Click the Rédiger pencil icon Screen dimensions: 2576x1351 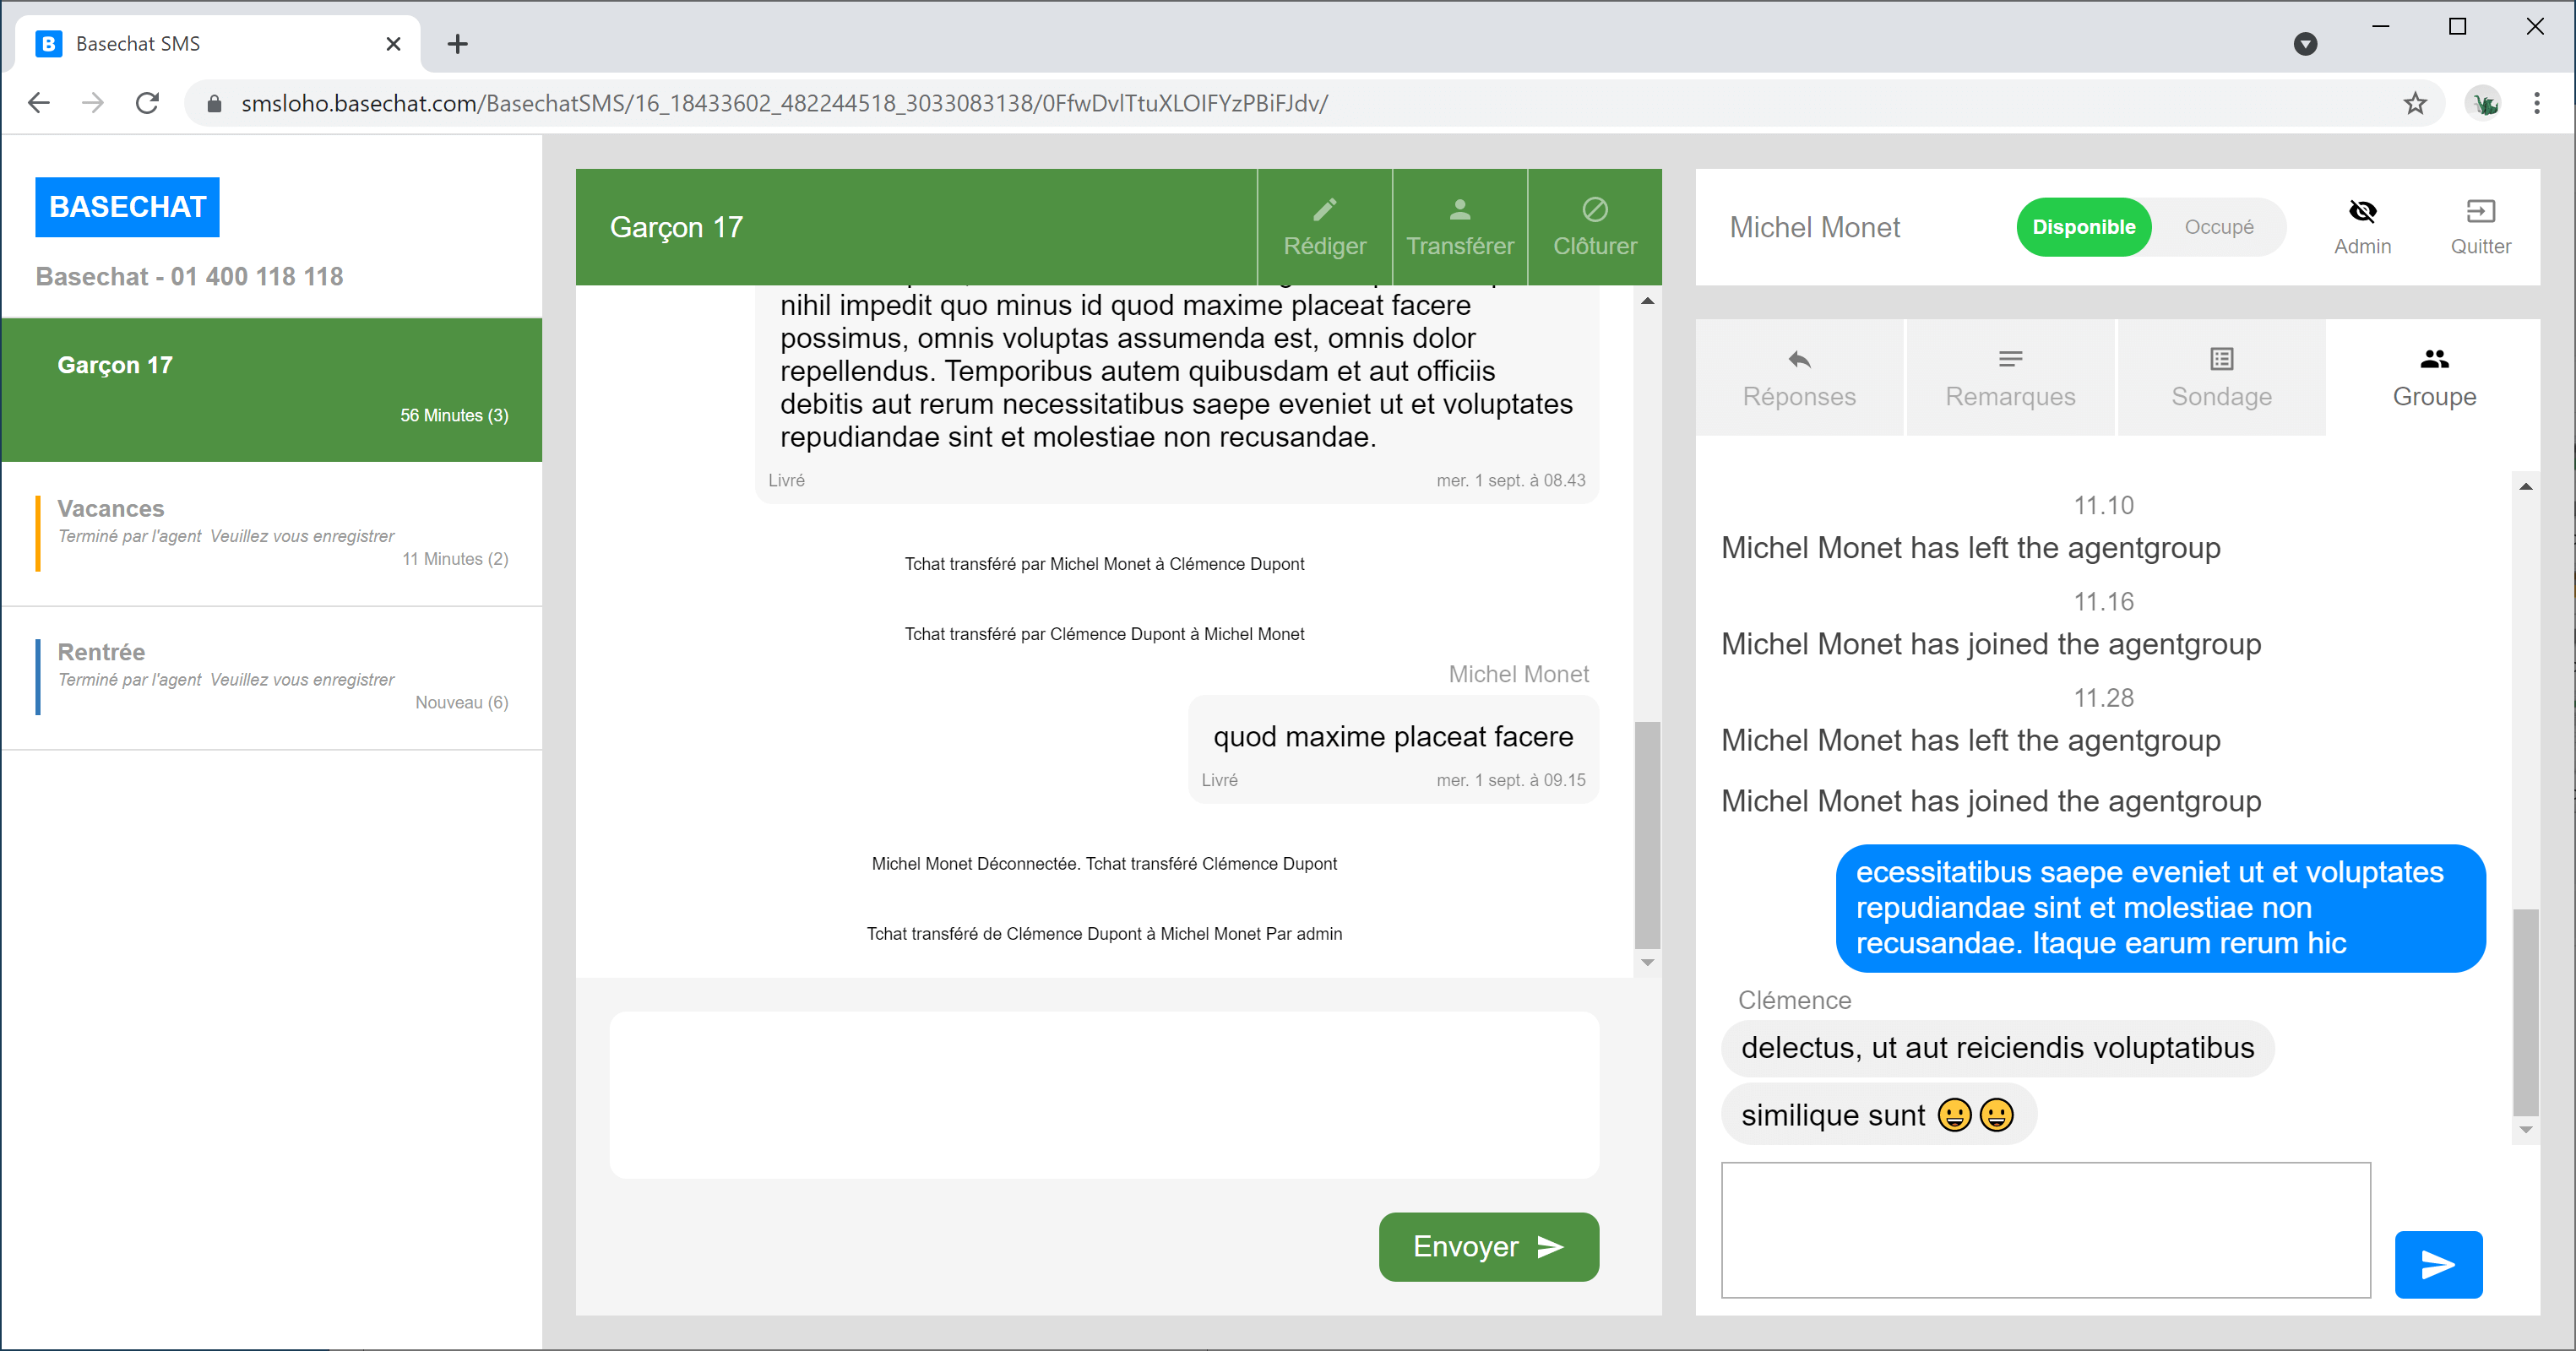click(1324, 210)
